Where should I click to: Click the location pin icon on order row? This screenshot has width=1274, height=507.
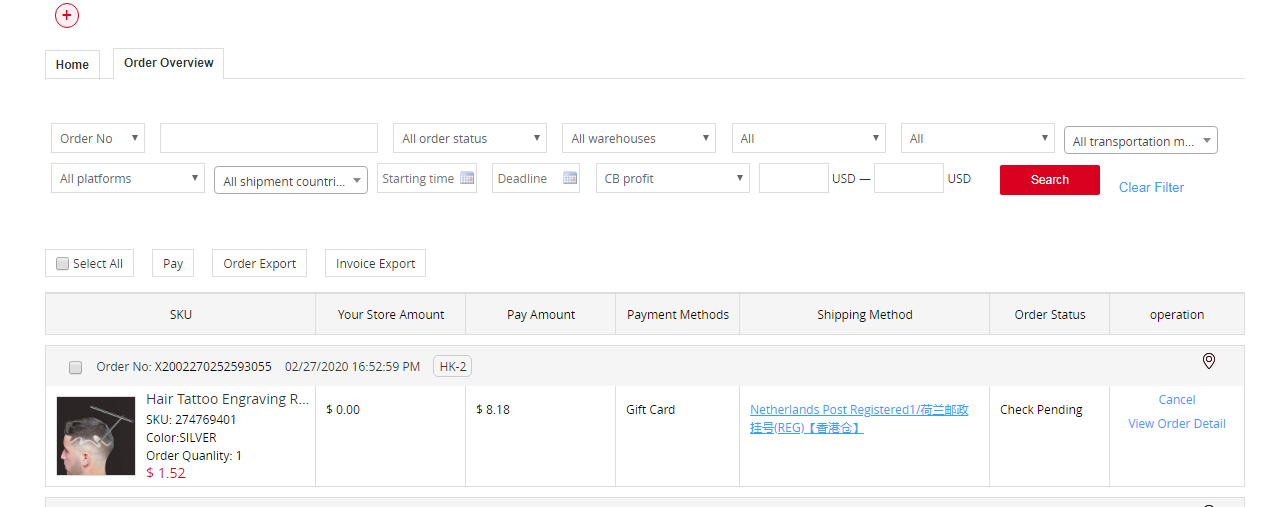(1208, 361)
